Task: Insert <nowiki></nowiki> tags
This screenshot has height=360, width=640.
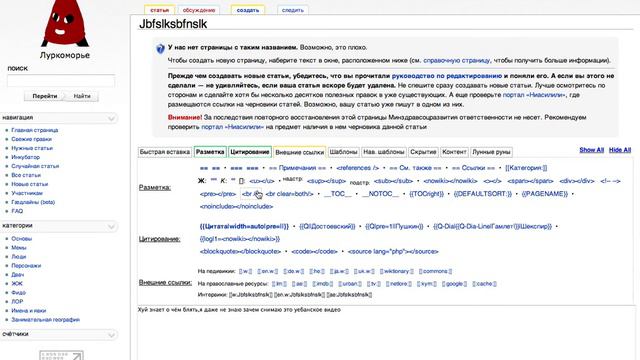Action: (450, 181)
